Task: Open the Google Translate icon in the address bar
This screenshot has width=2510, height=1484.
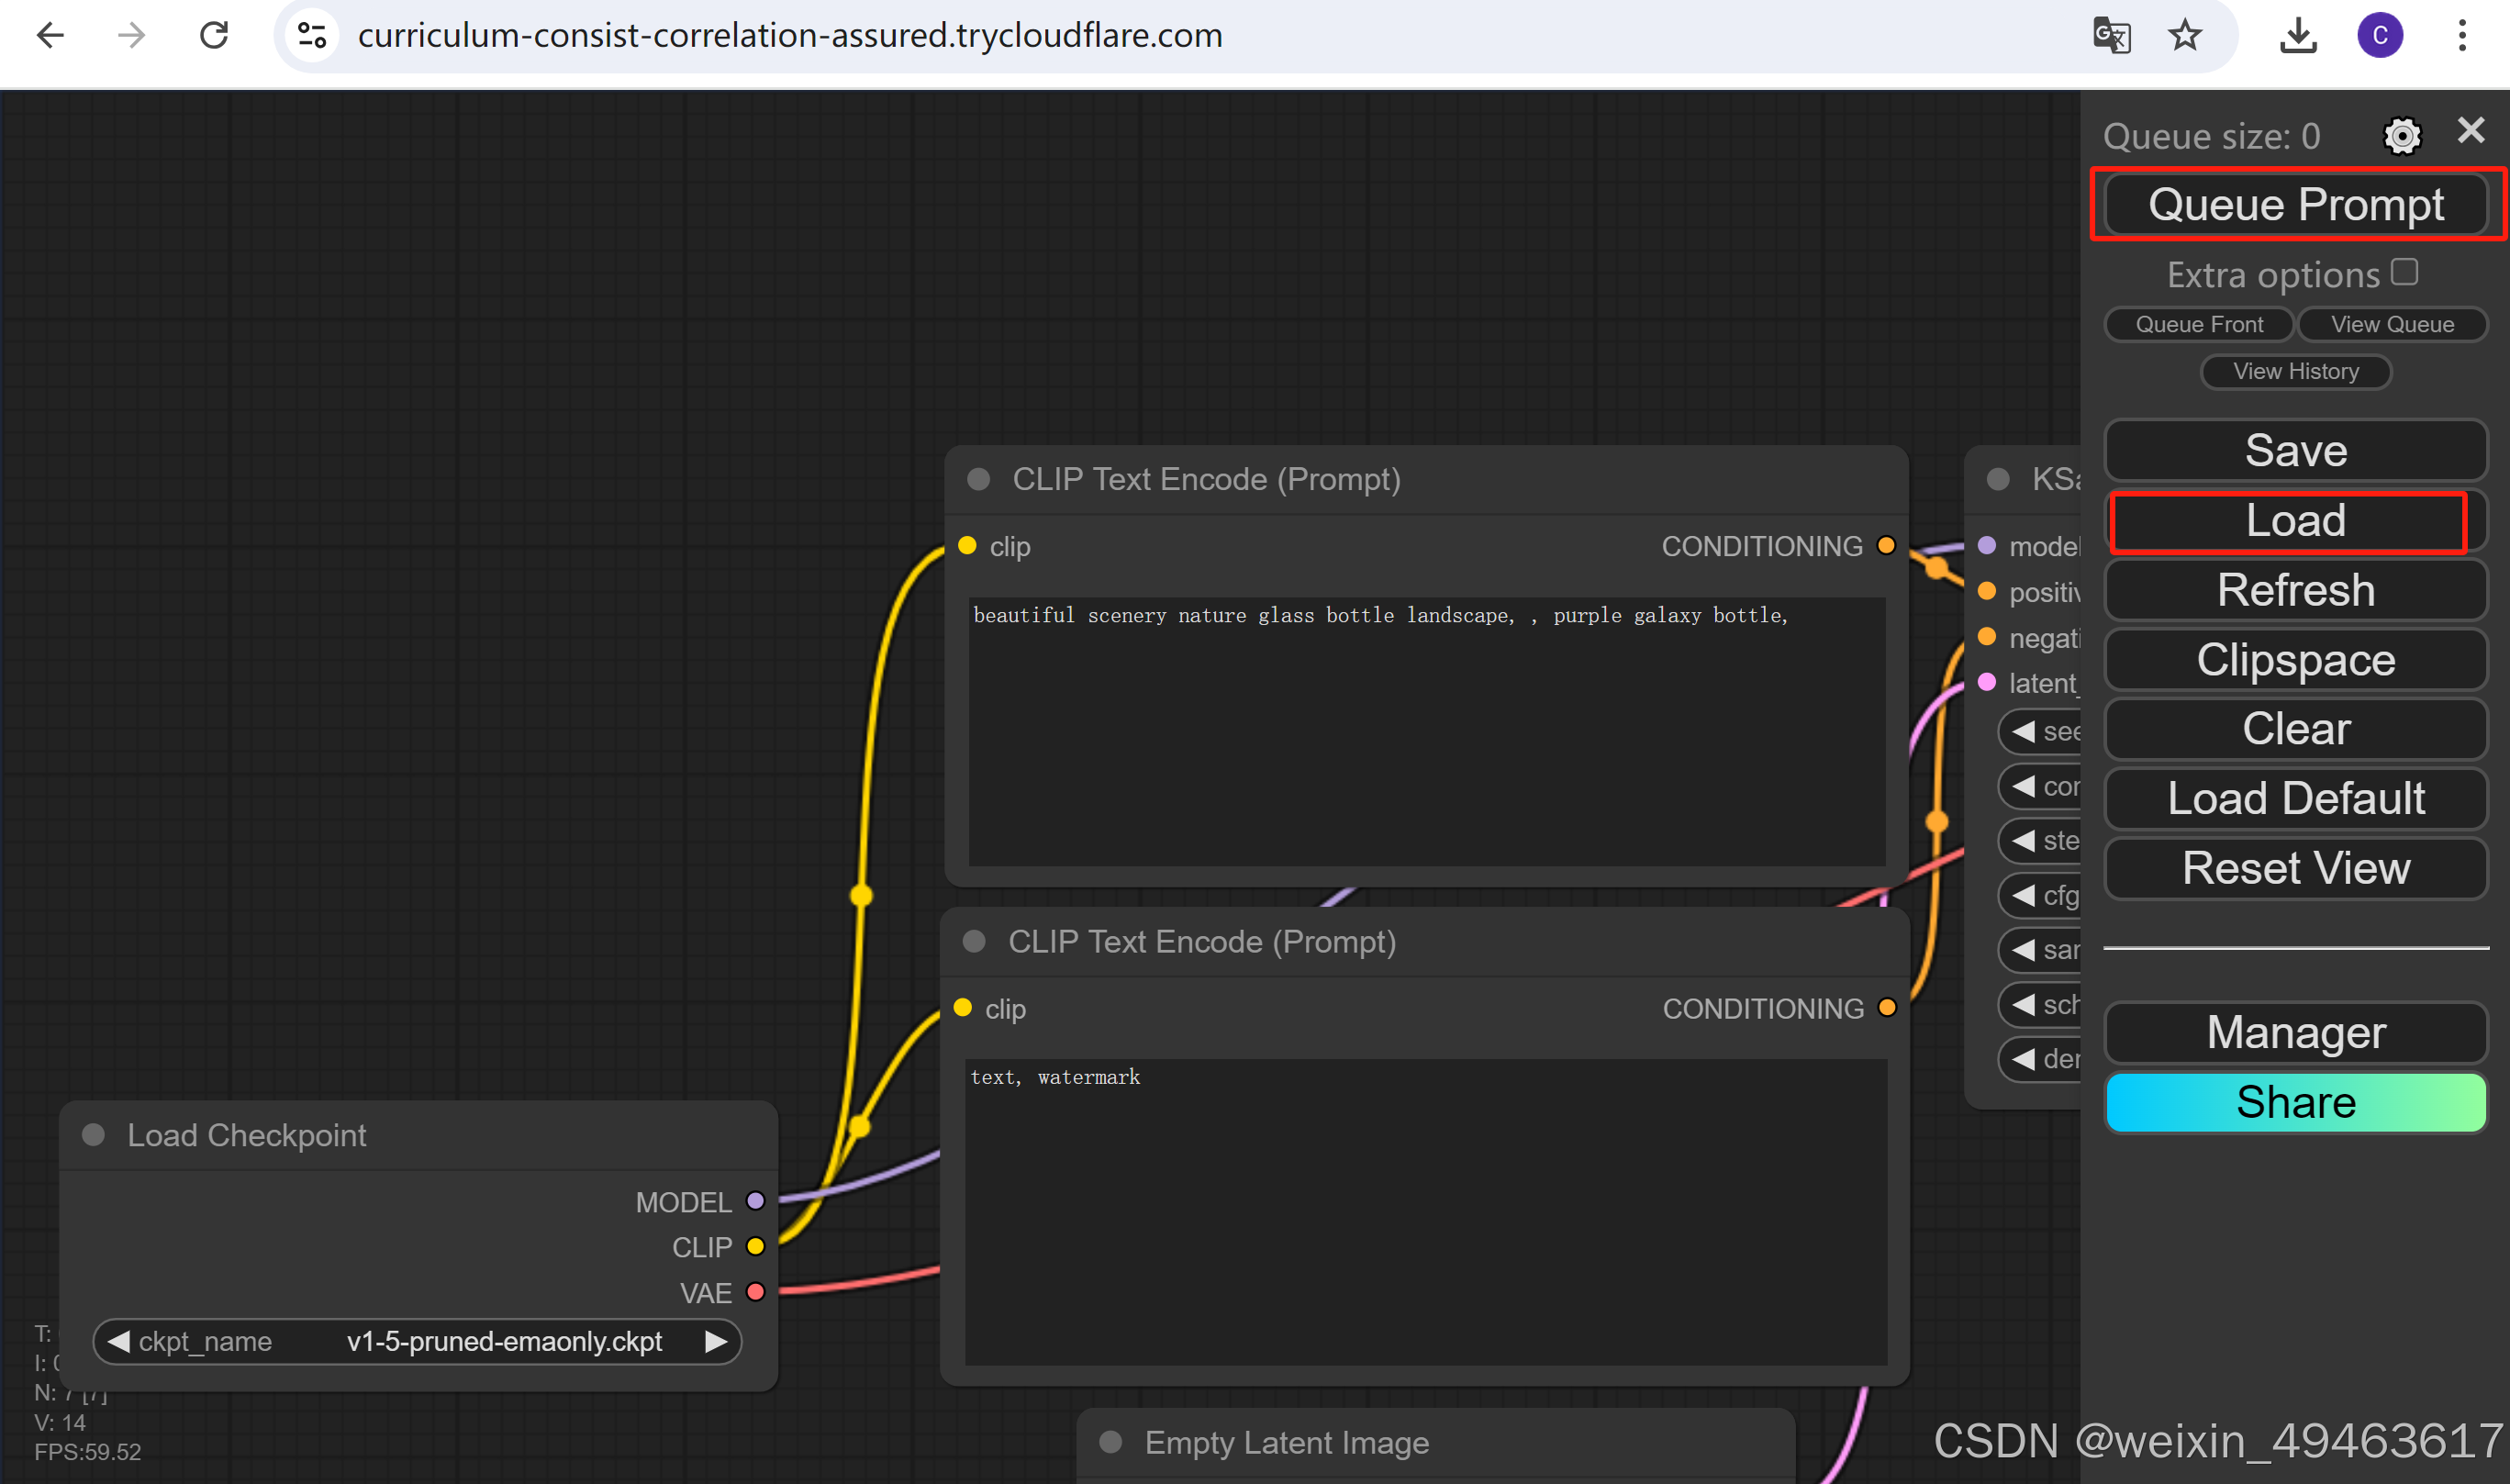Action: (x=2111, y=36)
